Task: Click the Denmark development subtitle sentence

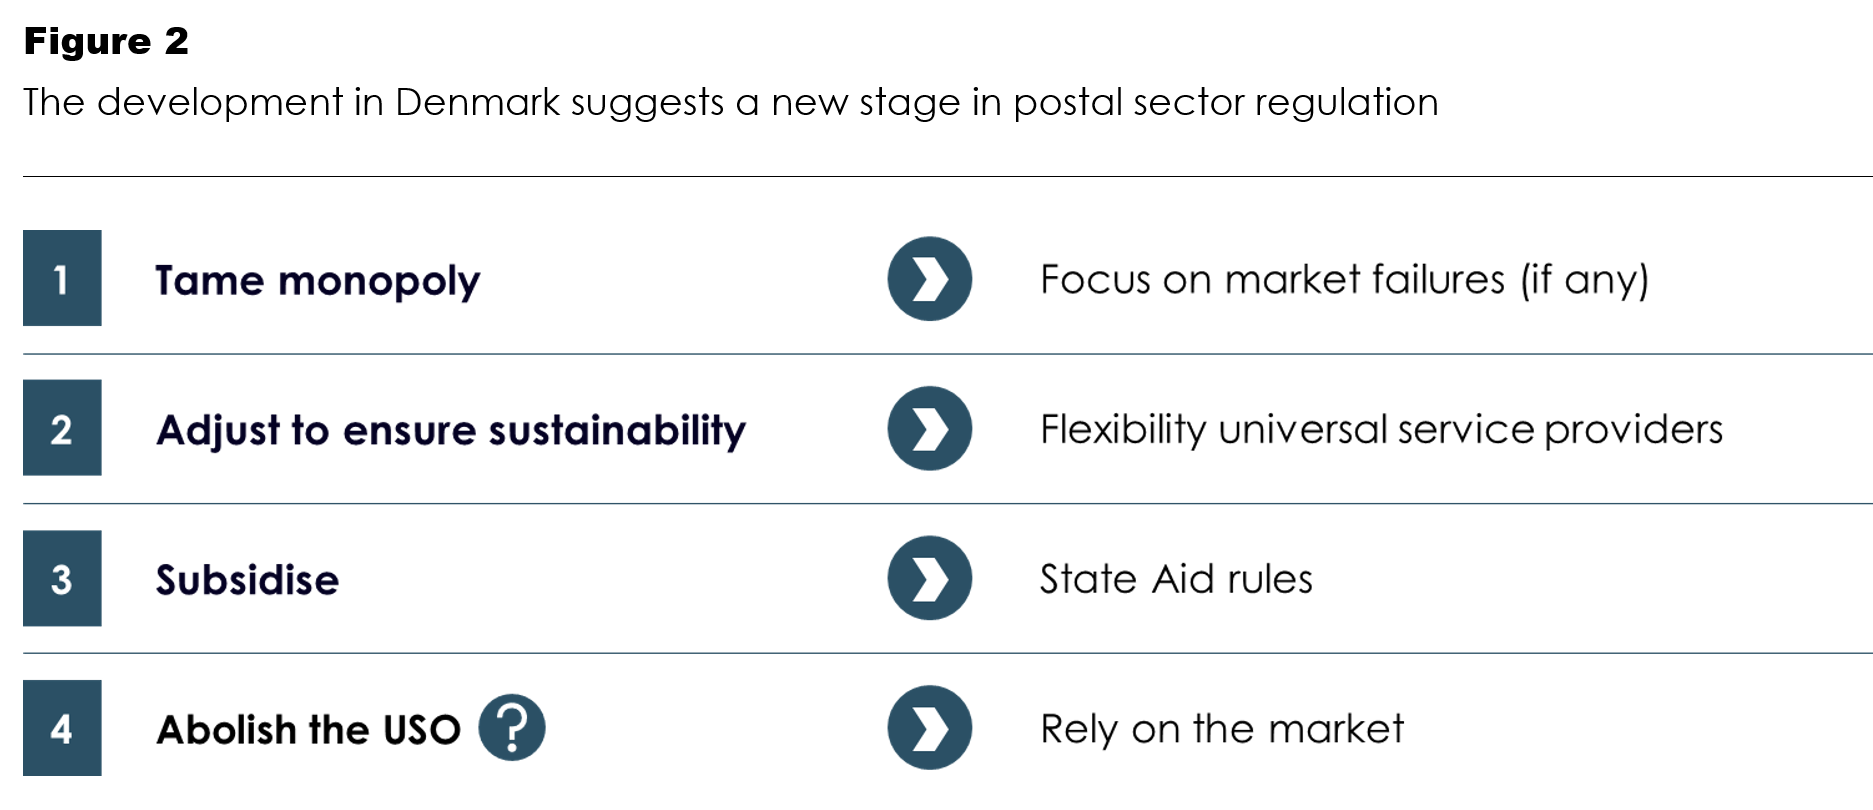Action: [x=731, y=103]
